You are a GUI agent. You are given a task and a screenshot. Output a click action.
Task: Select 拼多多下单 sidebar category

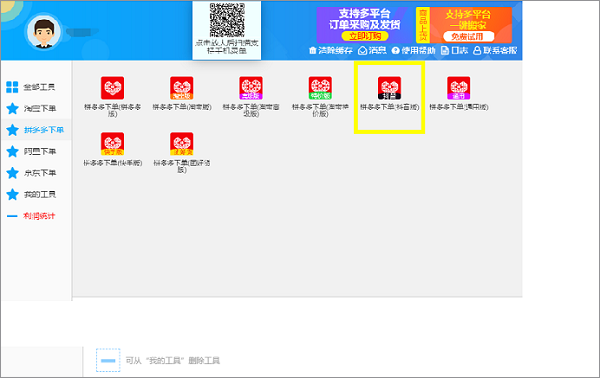click(x=35, y=130)
